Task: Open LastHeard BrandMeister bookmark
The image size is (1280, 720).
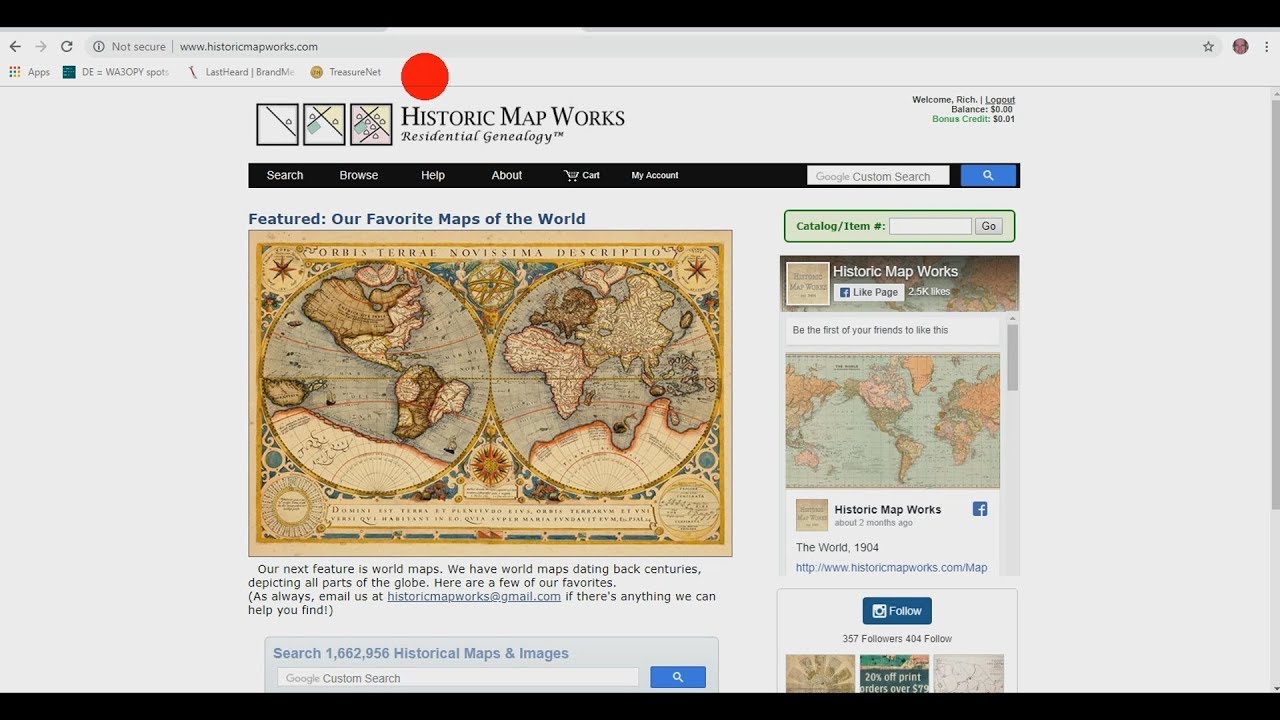Action: pos(241,72)
